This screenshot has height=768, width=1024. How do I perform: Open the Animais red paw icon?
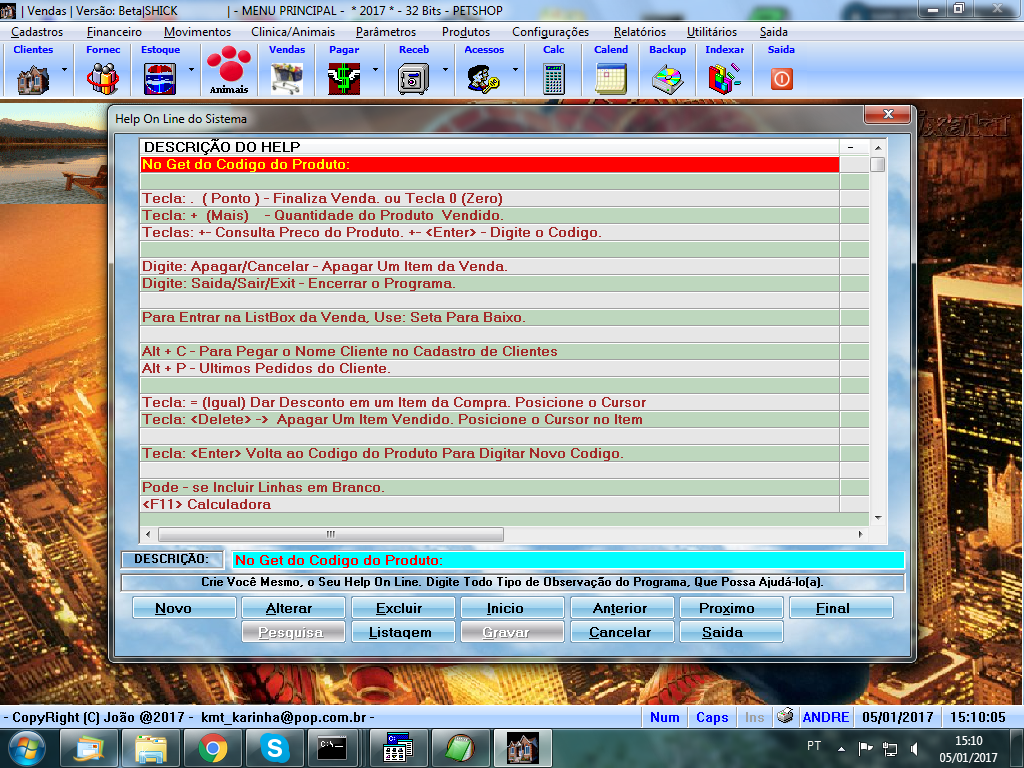(229, 70)
